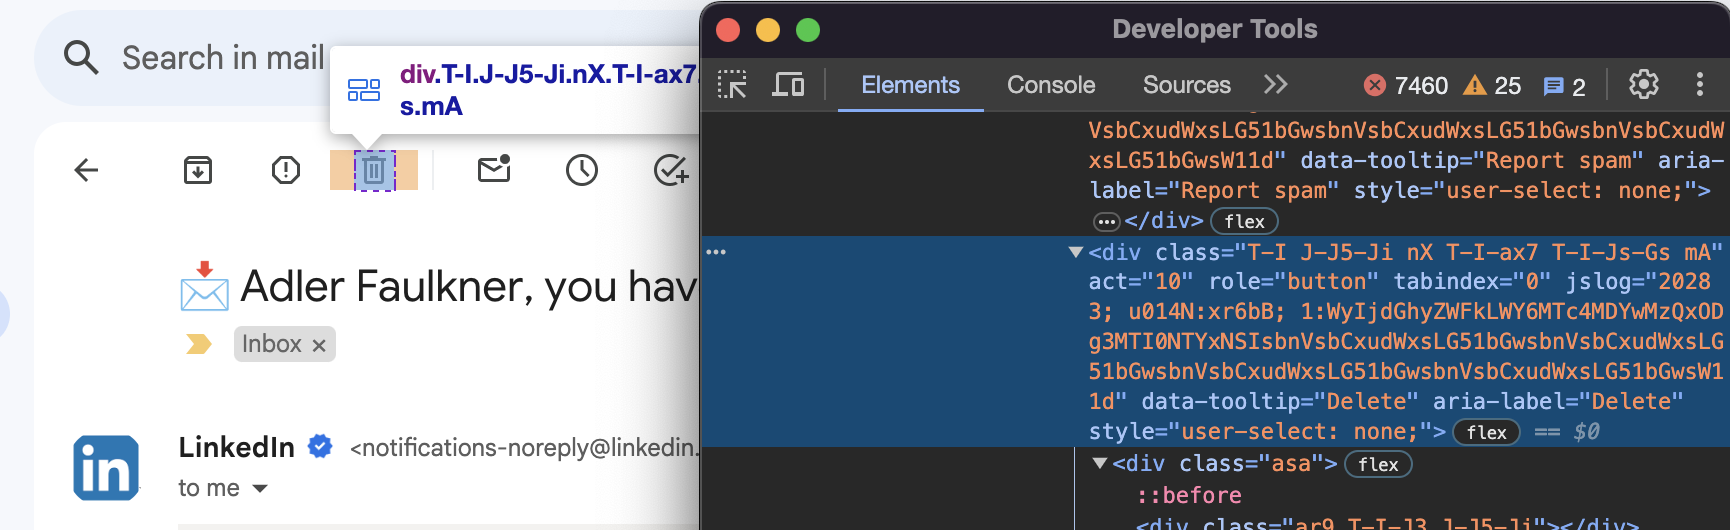Image resolution: width=1730 pixels, height=530 pixels.
Task: Delete the email using the trash icon
Action: pyautogui.click(x=374, y=170)
